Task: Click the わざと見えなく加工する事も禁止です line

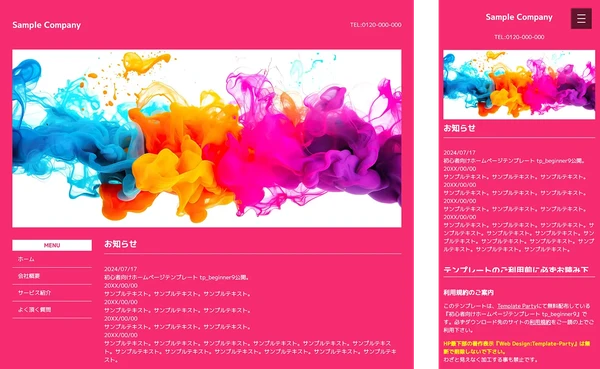Action: 491,359
